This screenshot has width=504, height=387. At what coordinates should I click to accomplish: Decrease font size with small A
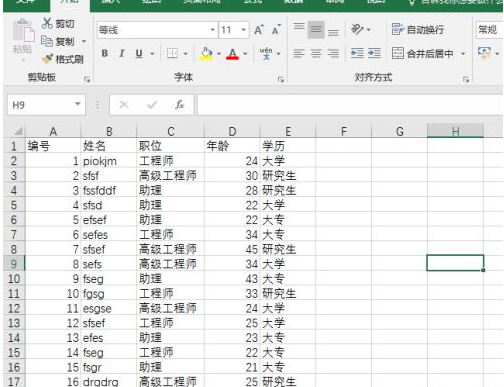[276, 30]
